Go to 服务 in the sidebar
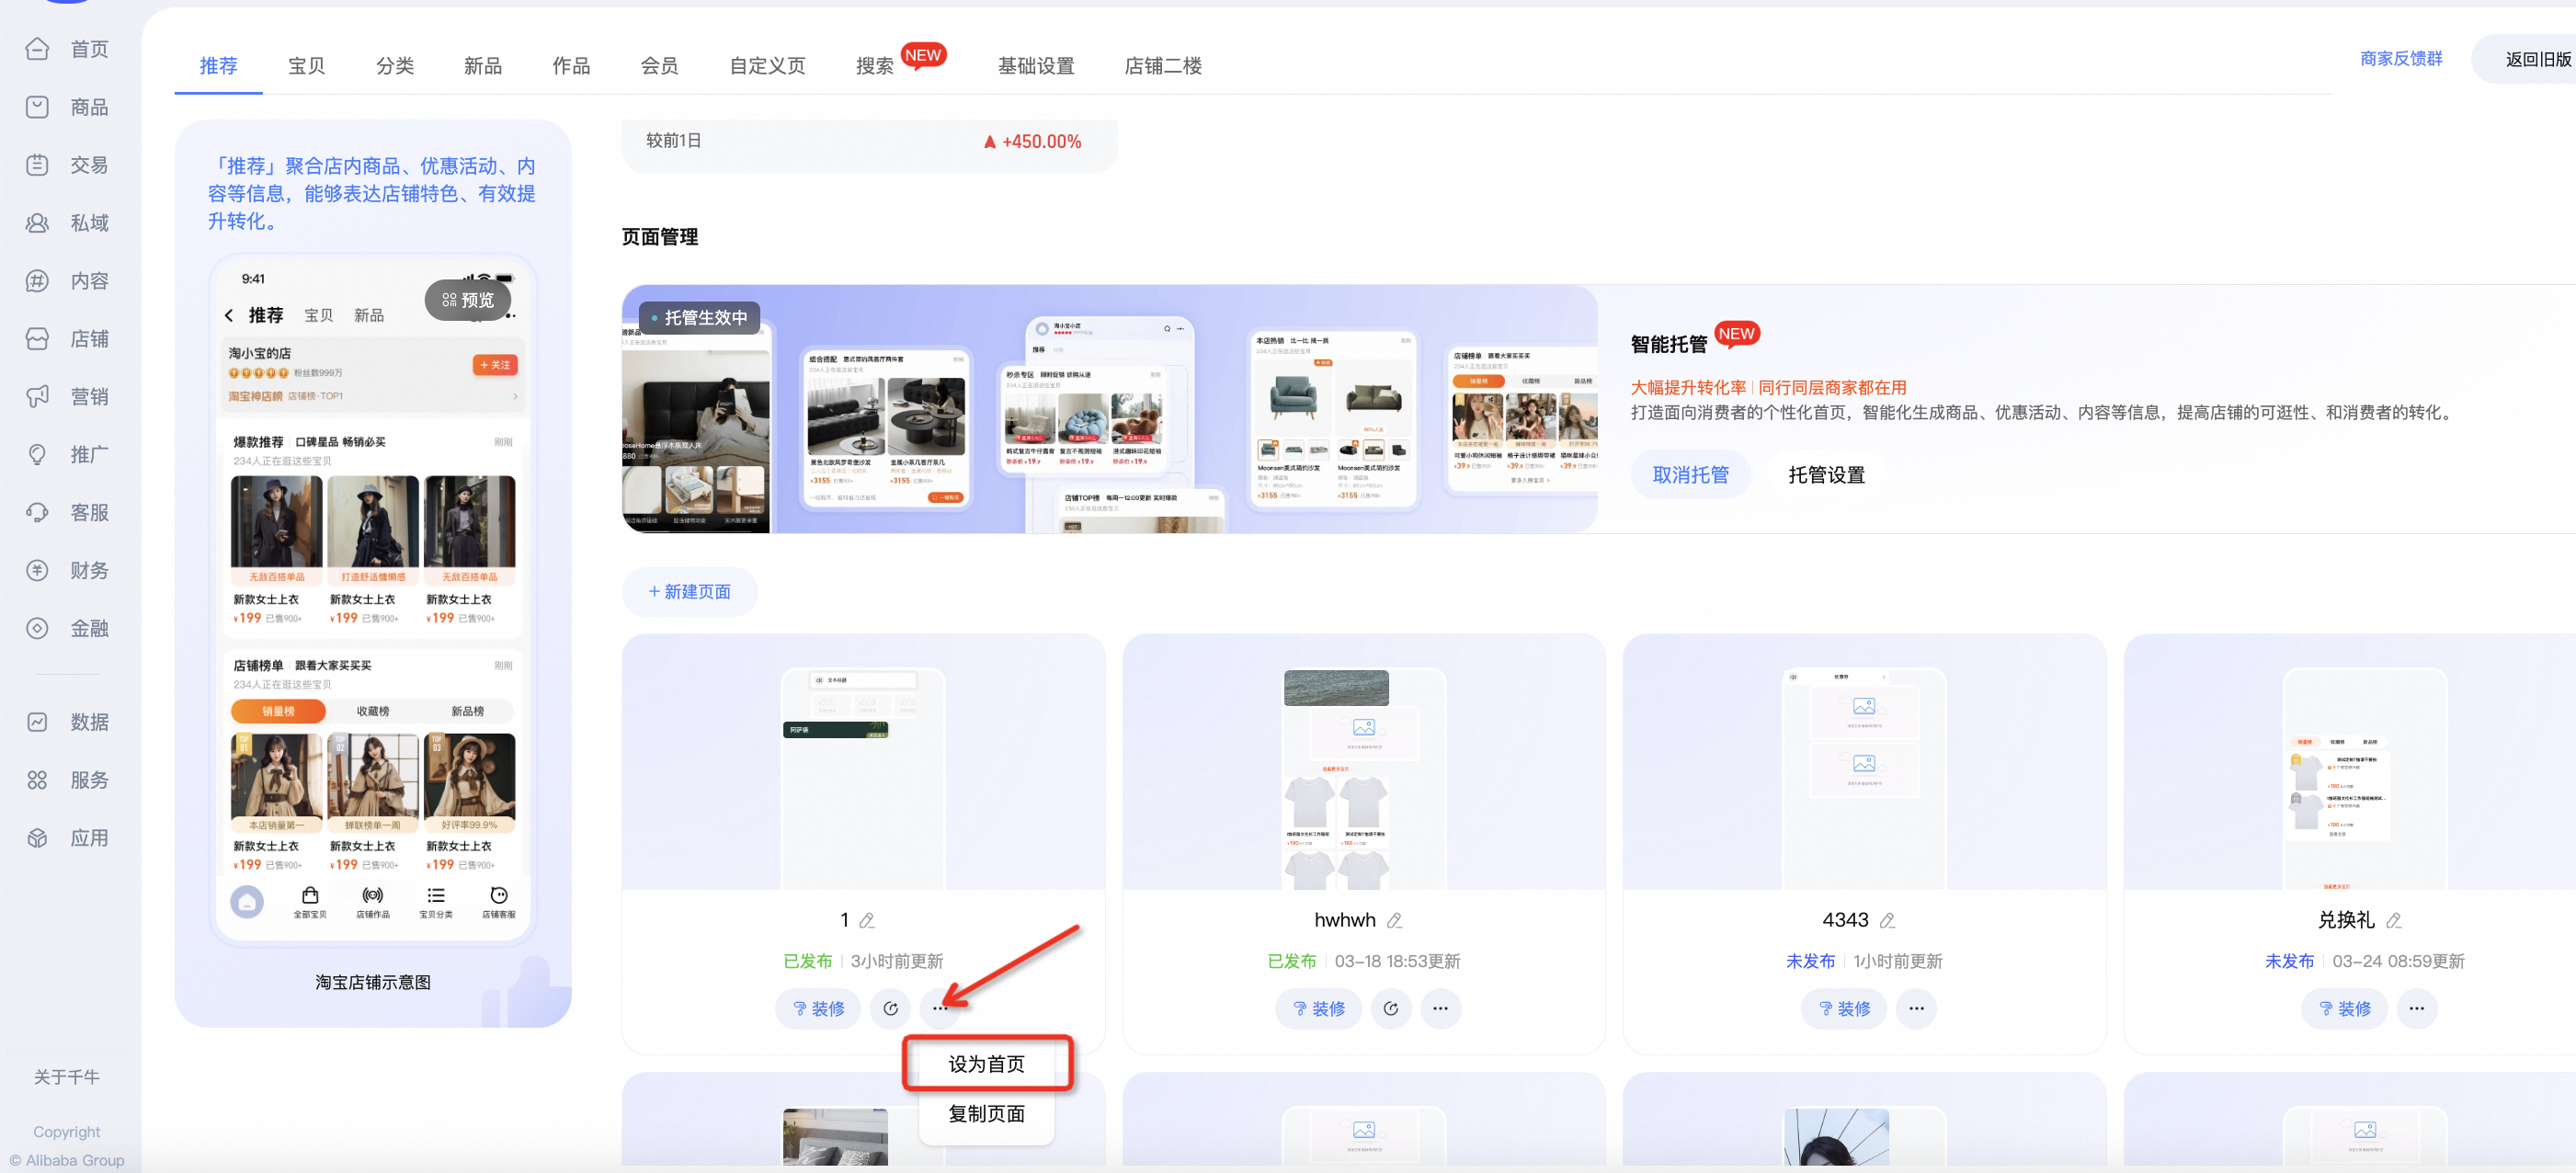Viewport: 2576px width, 1173px height. point(67,780)
